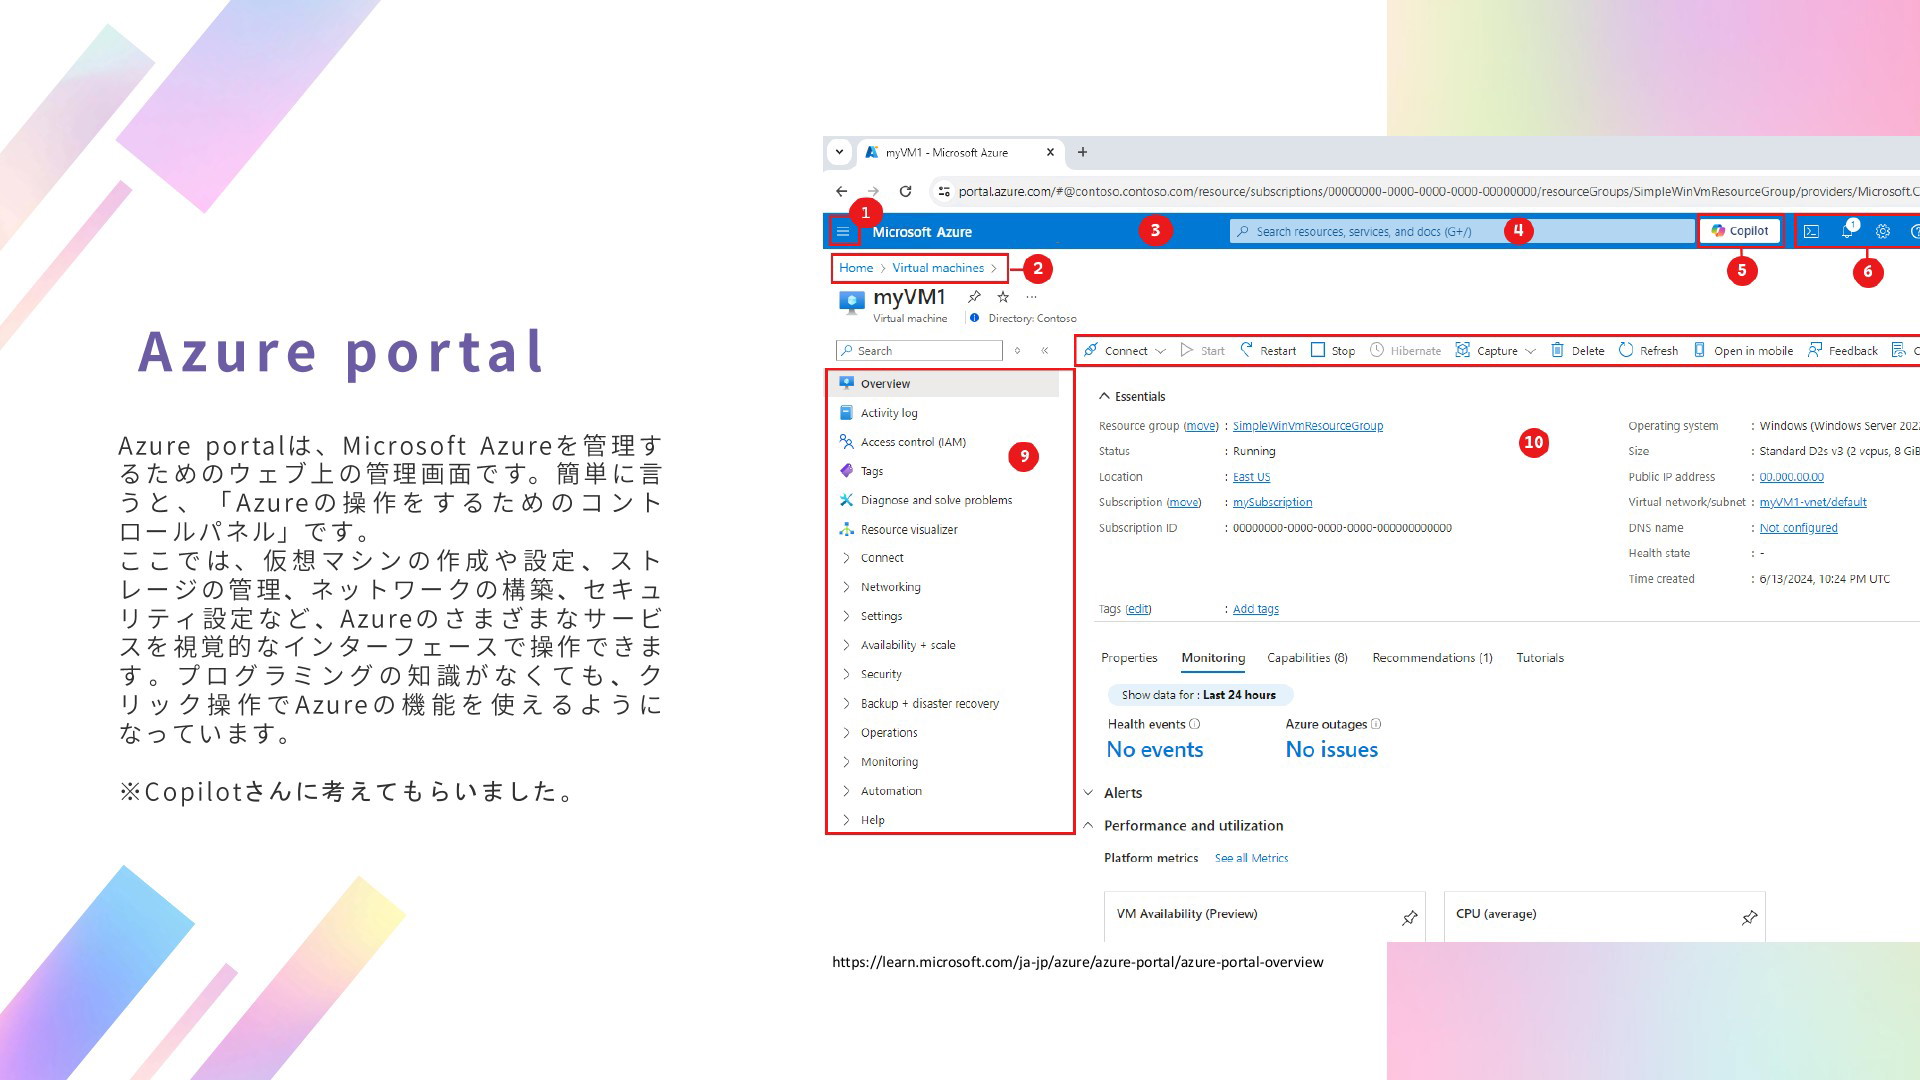
Task: Click the global search resources field
Action: [x=1461, y=231]
